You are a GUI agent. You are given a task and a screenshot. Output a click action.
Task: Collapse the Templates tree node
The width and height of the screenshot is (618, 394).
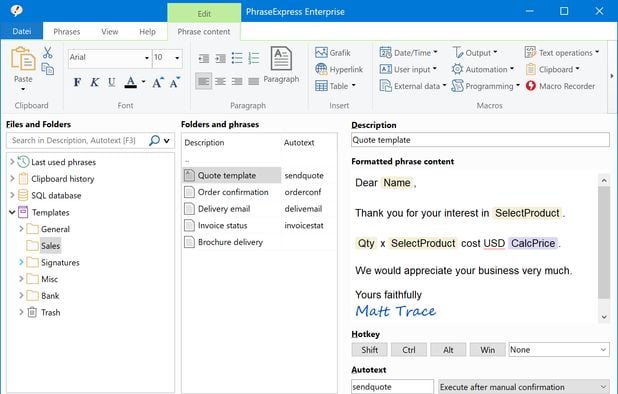coord(12,212)
